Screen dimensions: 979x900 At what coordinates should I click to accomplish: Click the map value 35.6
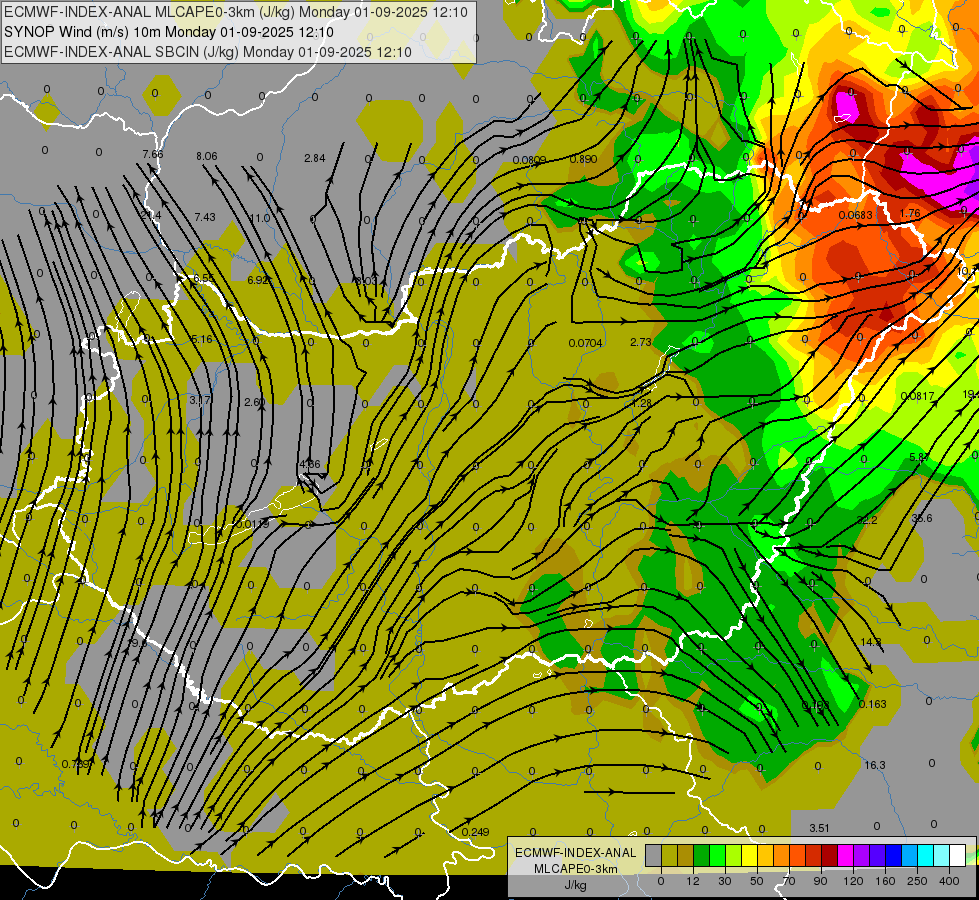(922, 518)
